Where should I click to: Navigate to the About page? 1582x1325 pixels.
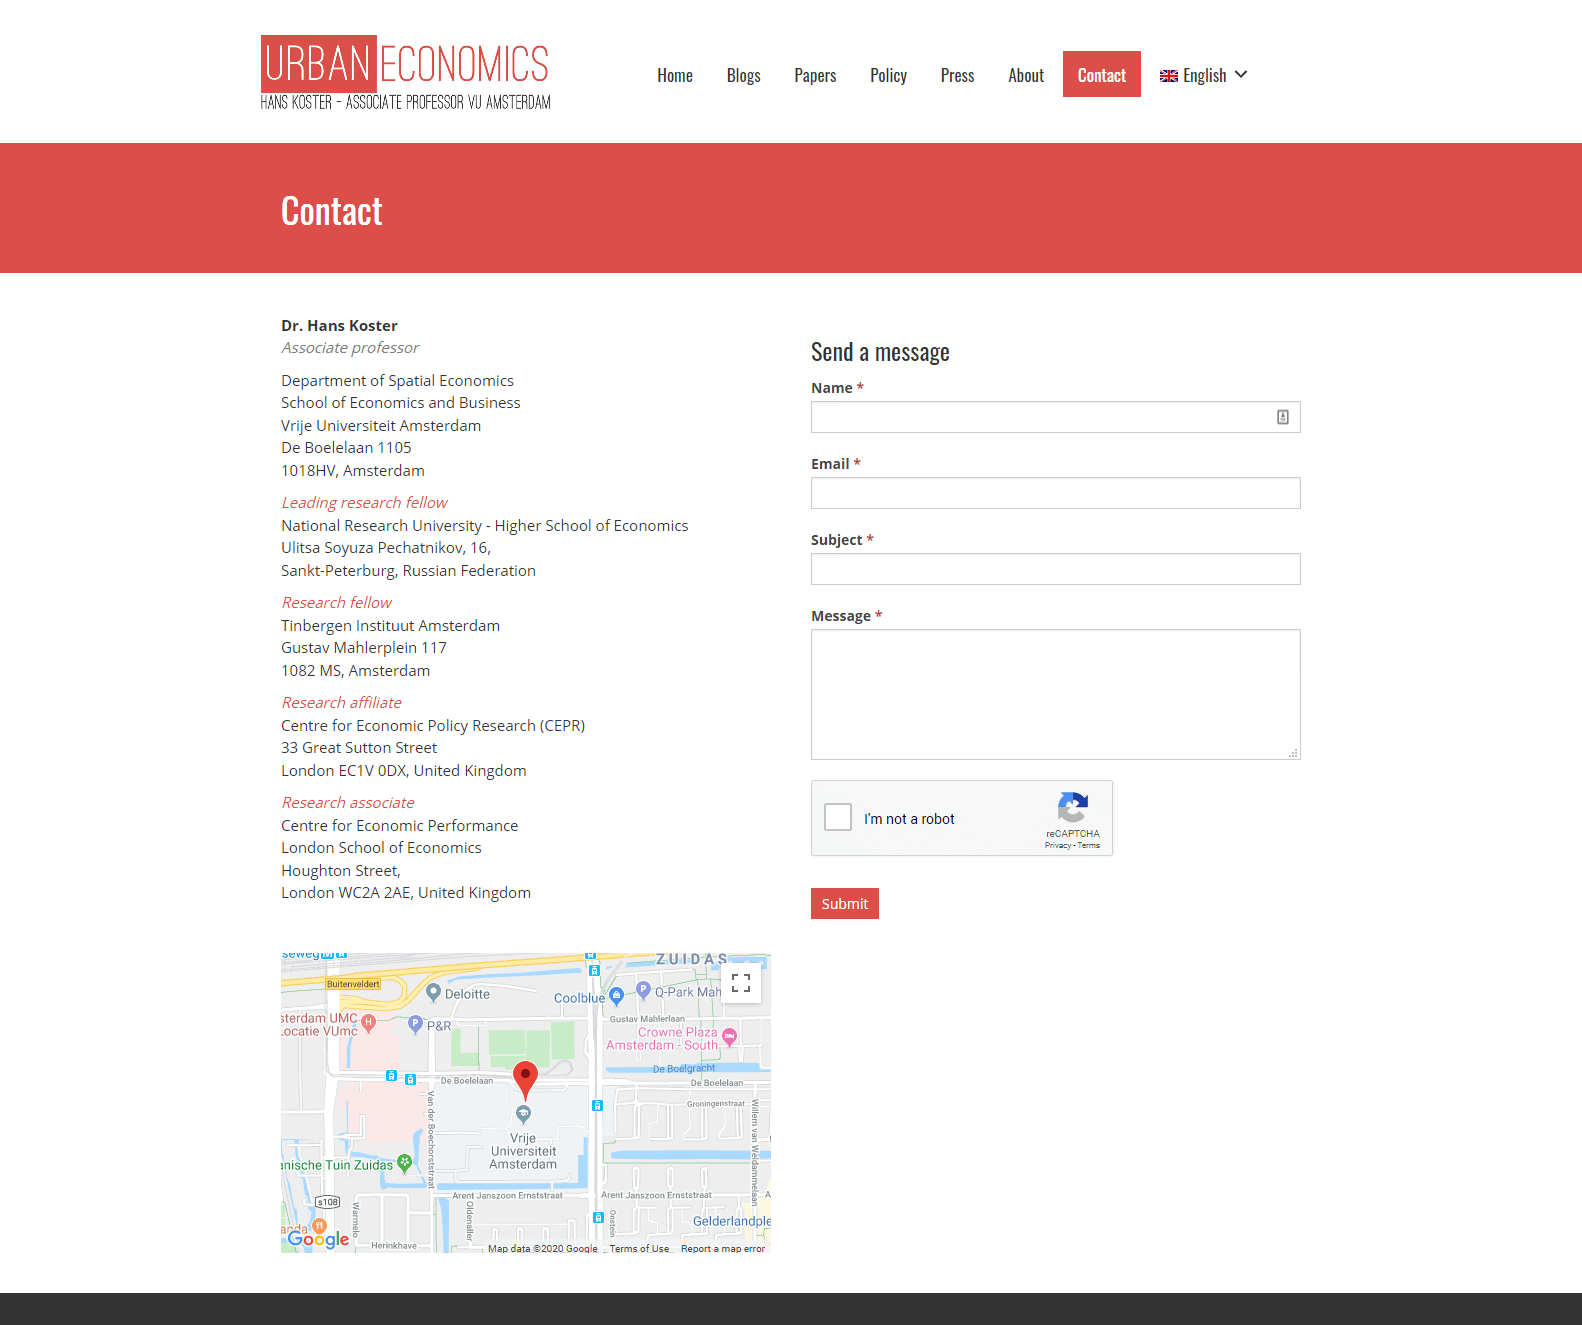[x=1025, y=75]
